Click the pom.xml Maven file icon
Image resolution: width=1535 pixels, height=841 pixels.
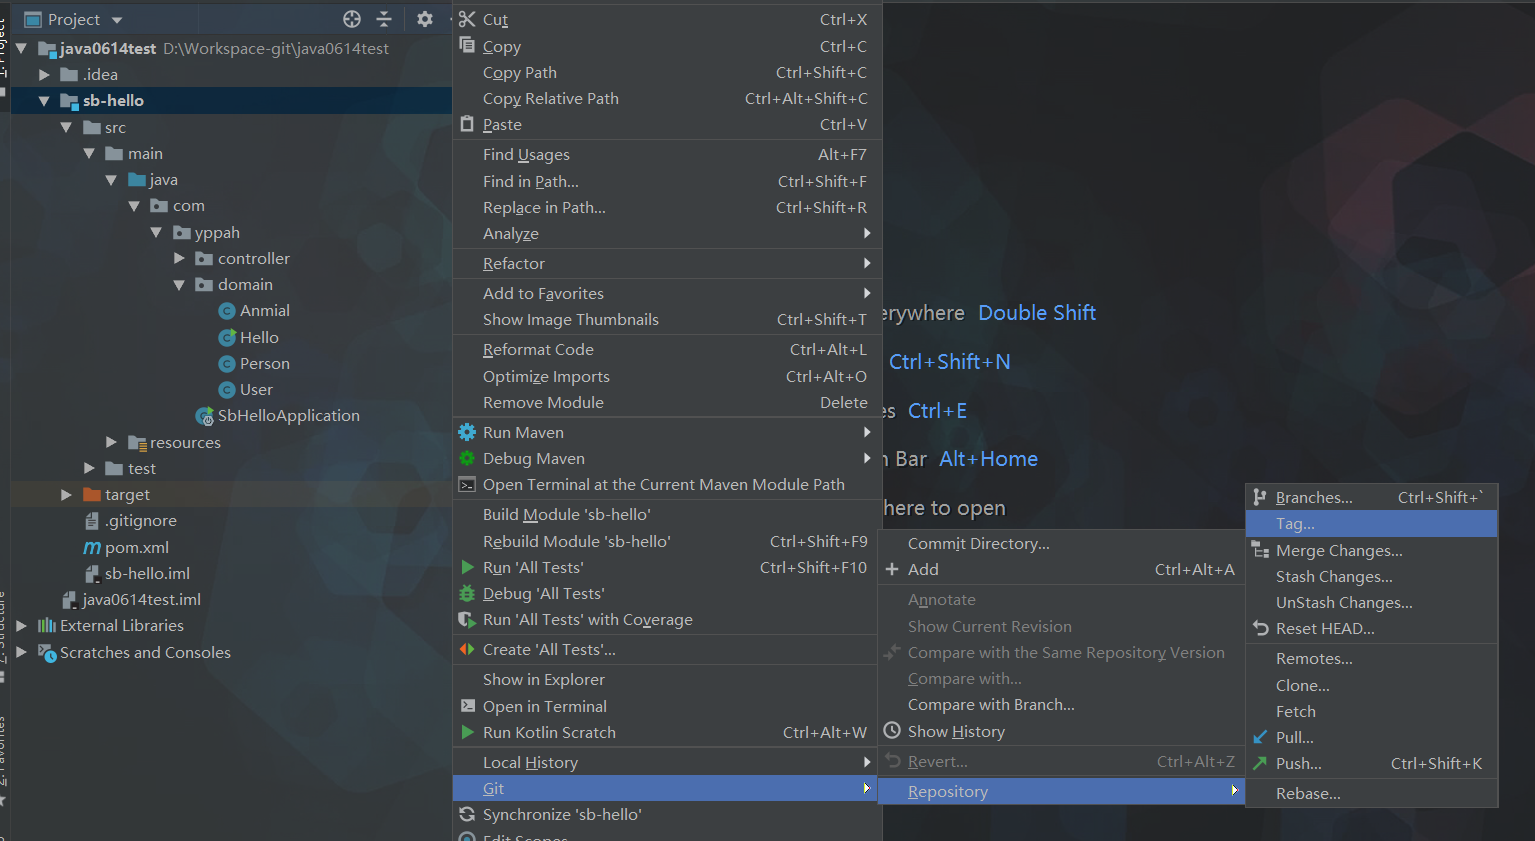pos(92,547)
